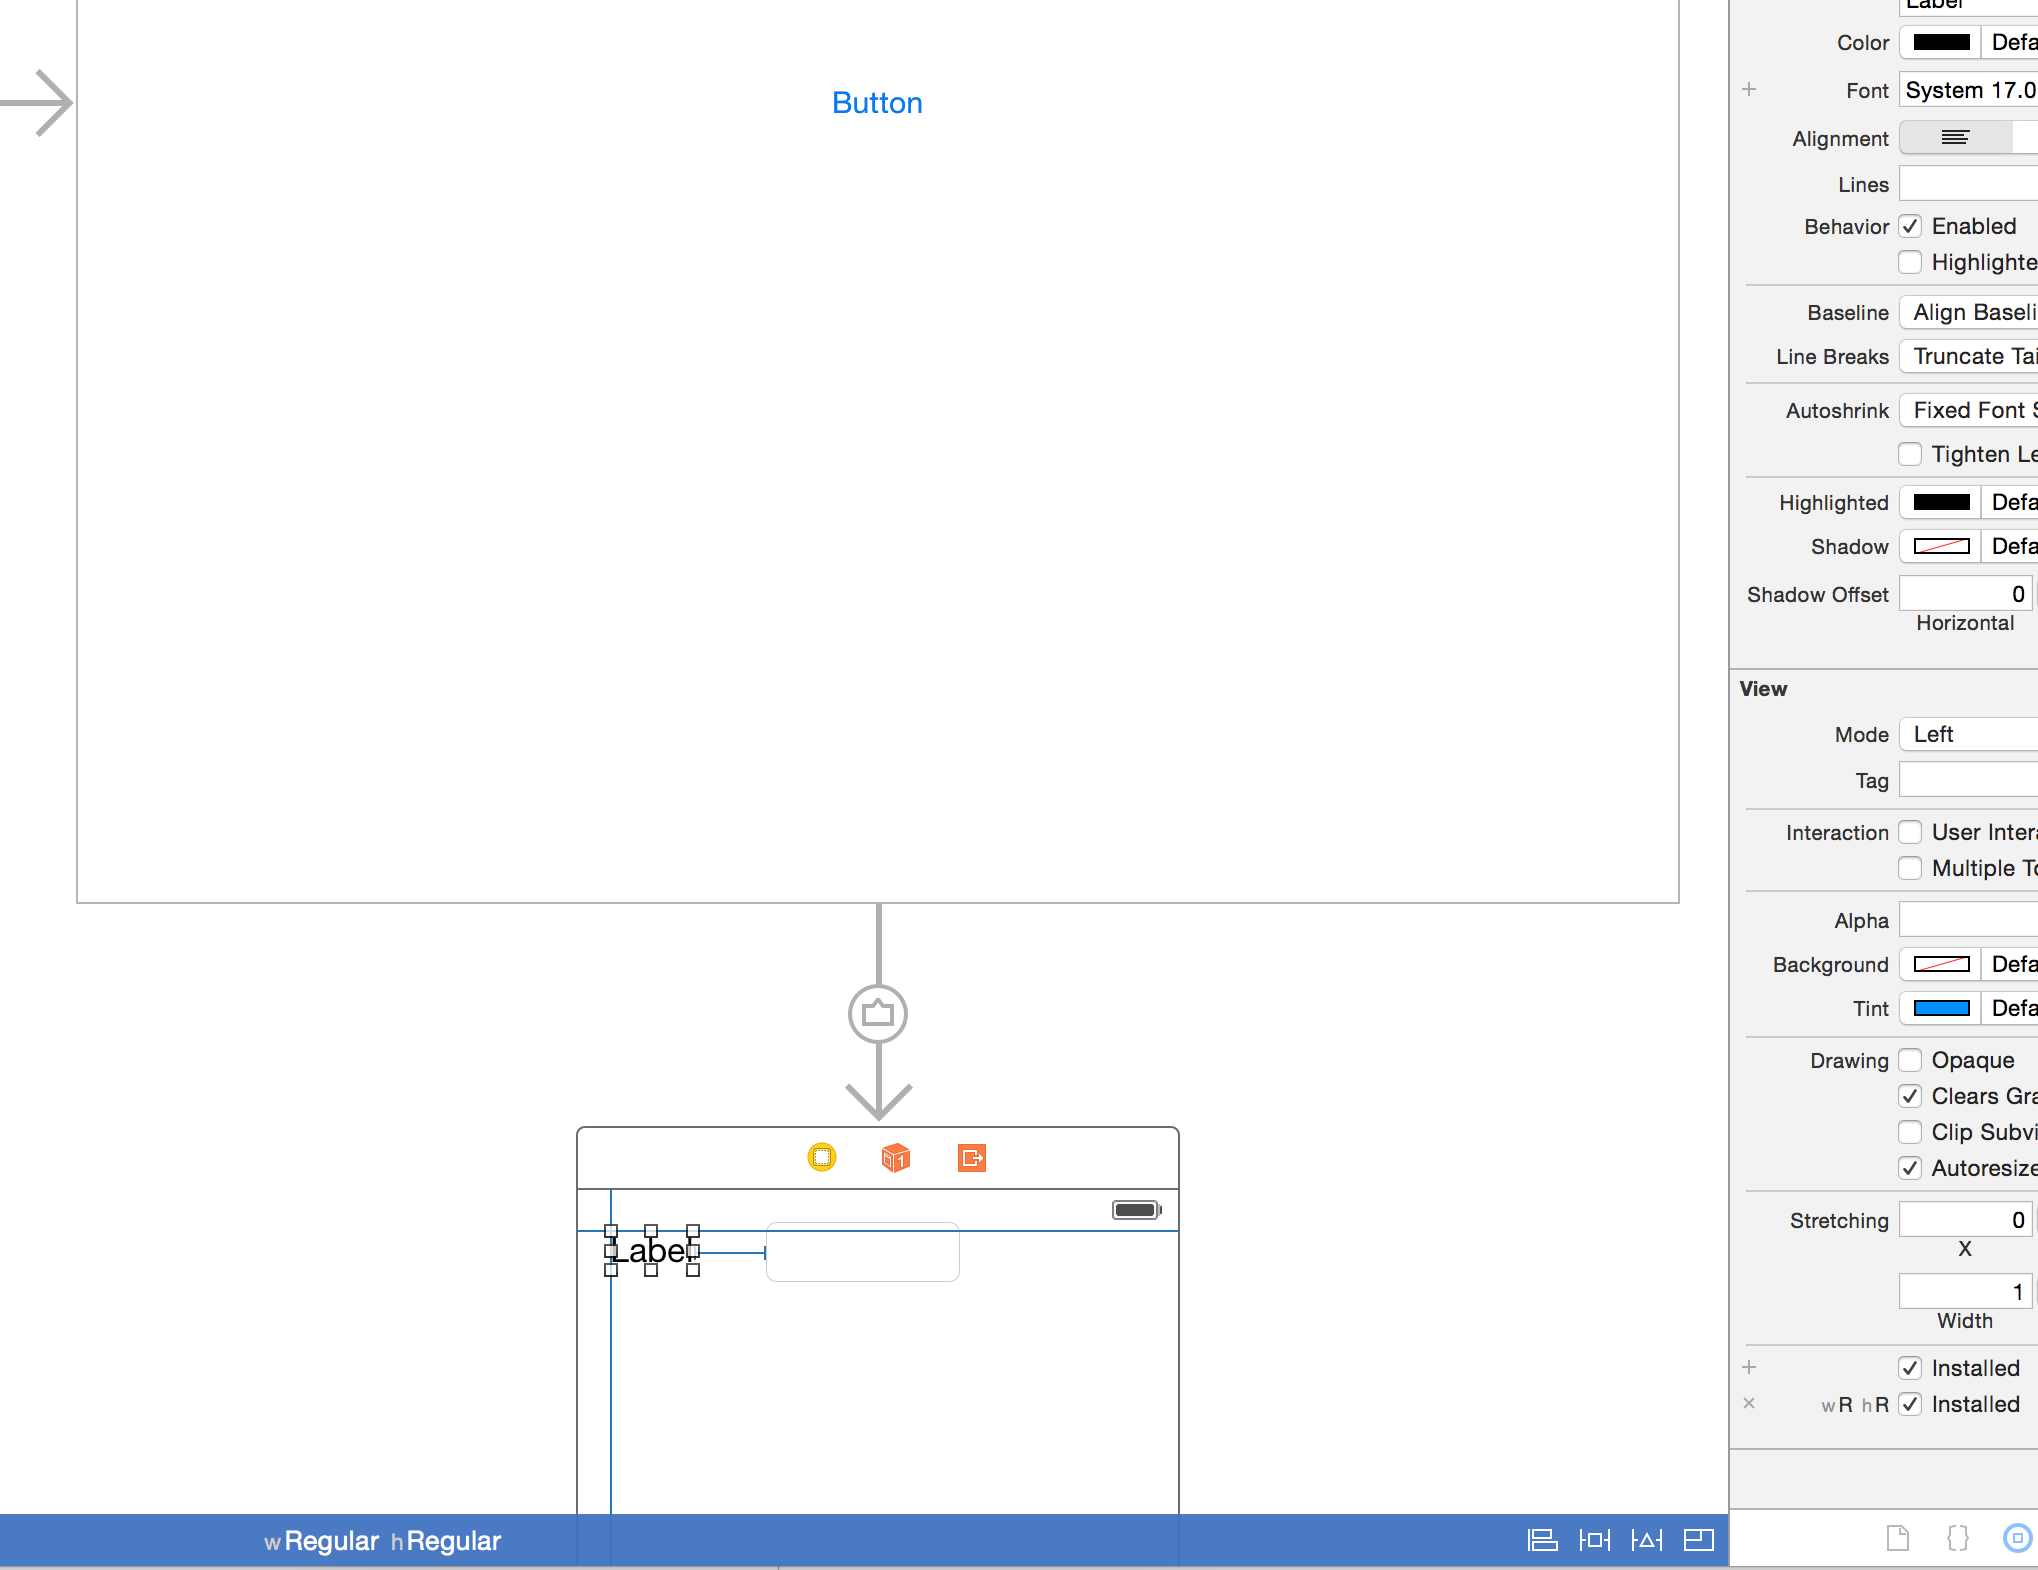Show the Object library
Viewport: 2038px width, 1570px height.
pos(2016,1538)
